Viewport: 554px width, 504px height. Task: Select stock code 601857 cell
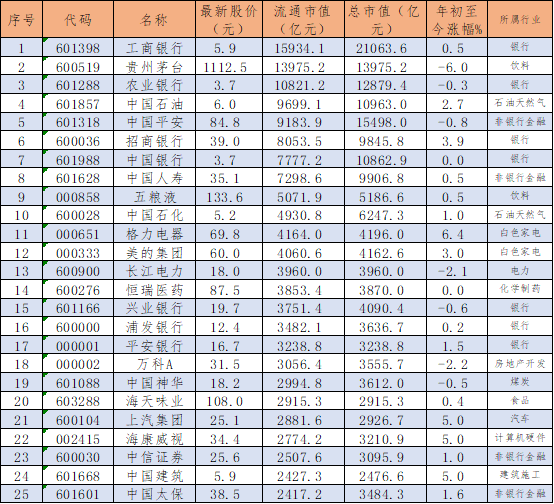(x=78, y=103)
